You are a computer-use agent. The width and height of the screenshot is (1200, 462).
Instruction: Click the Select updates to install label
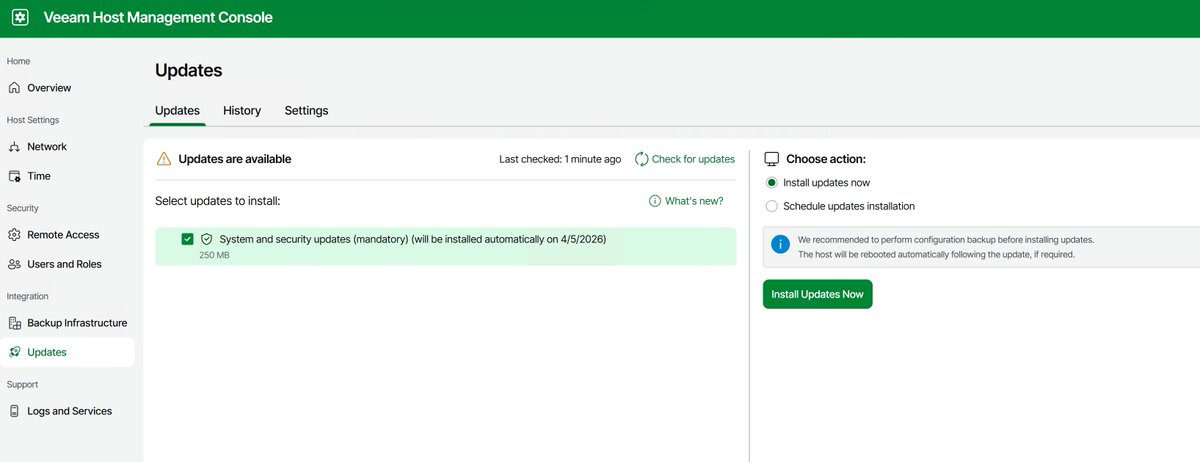218,201
